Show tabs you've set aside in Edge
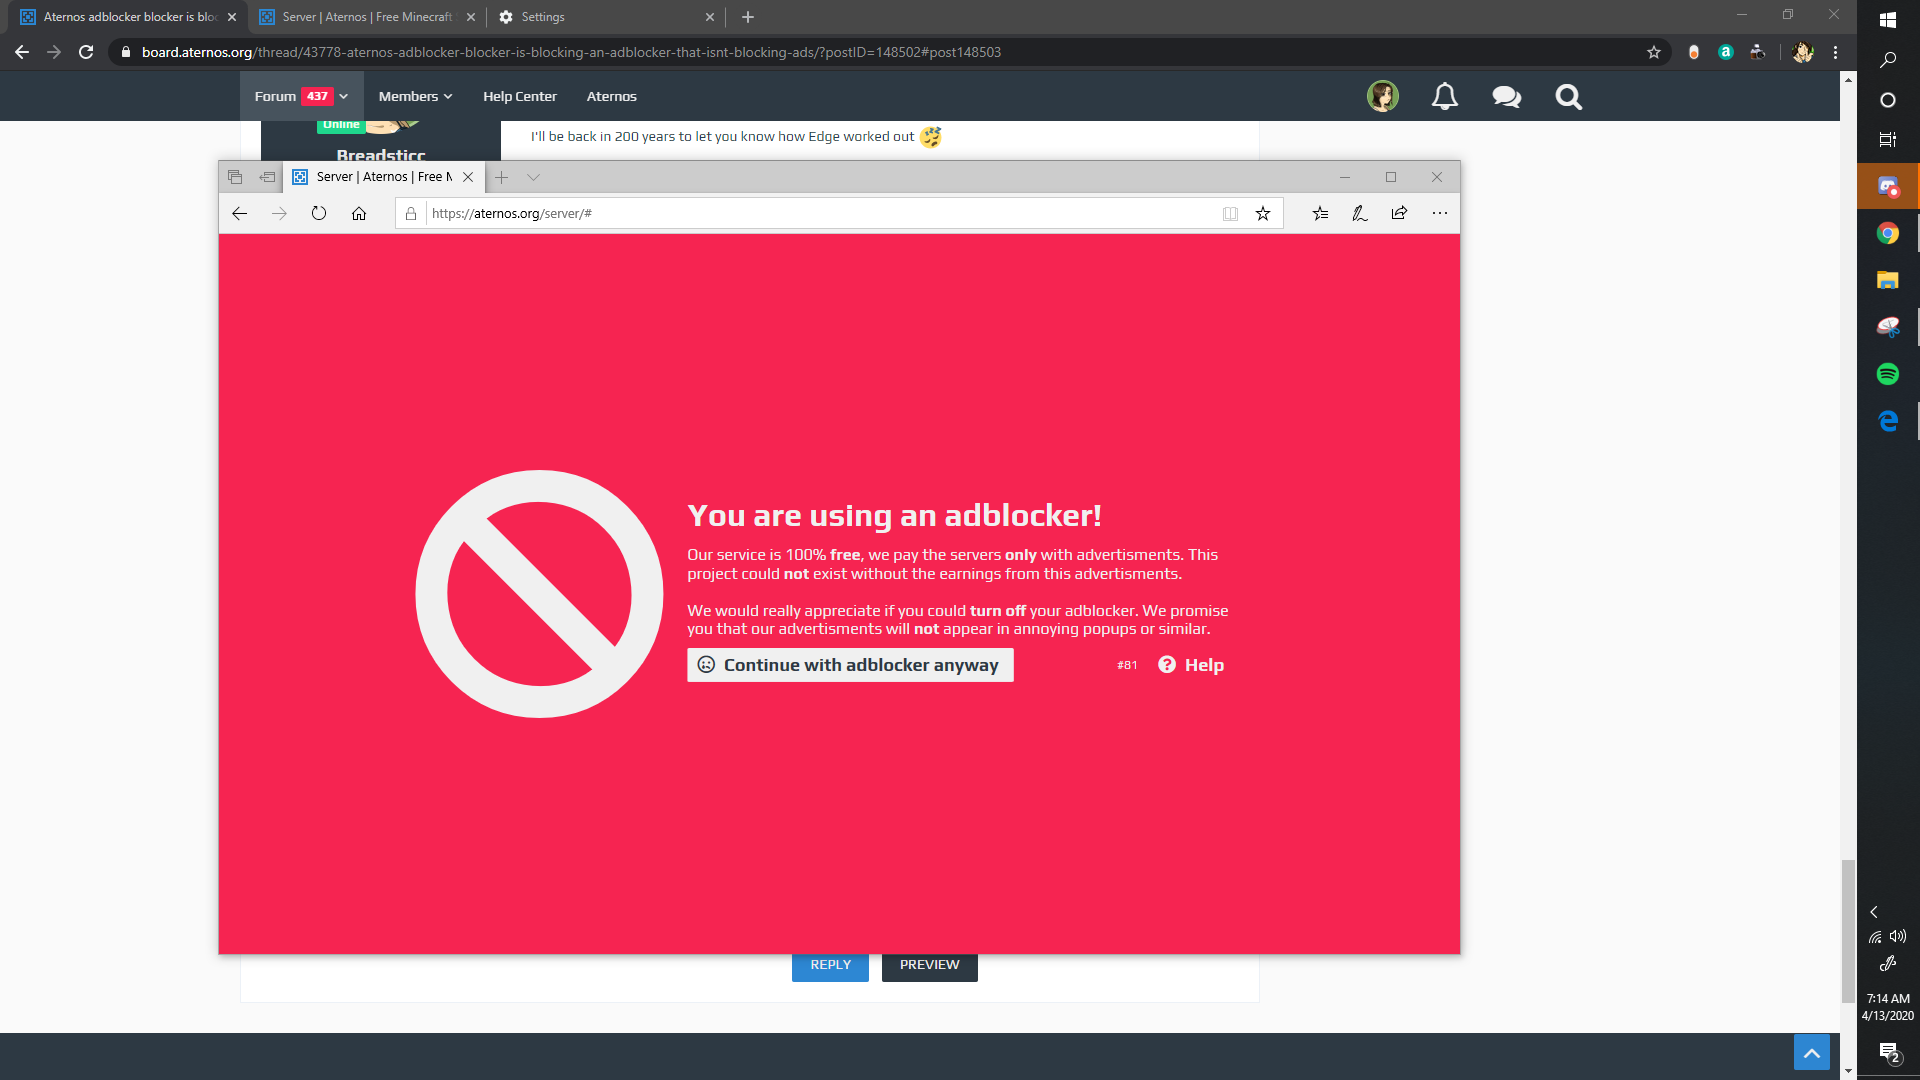The width and height of the screenshot is (1920, 1080). point(235,177)
